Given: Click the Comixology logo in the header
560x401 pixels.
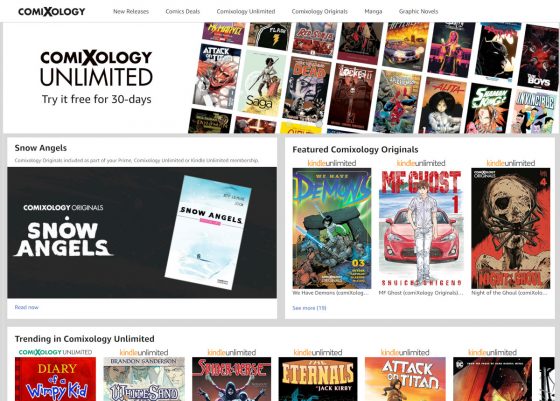Looking at the screenshot, I should [x=52, y=11].
